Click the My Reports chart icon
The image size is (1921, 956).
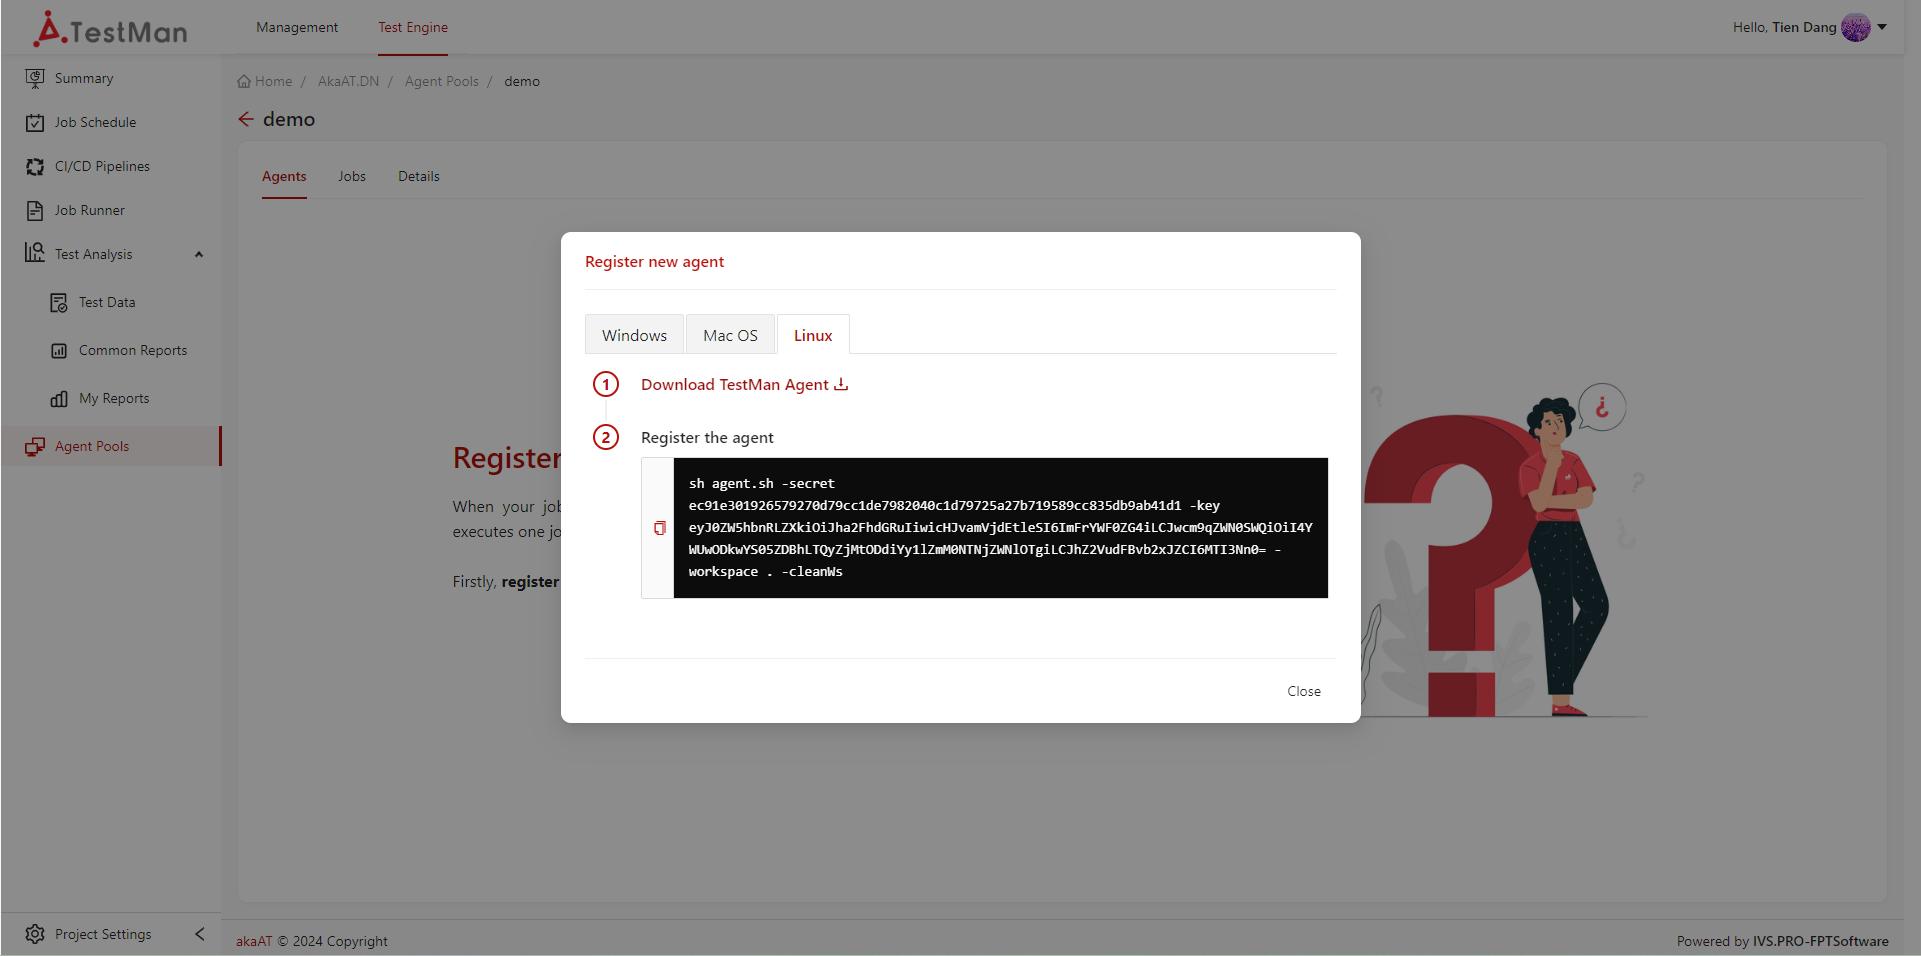pos(59,398)
